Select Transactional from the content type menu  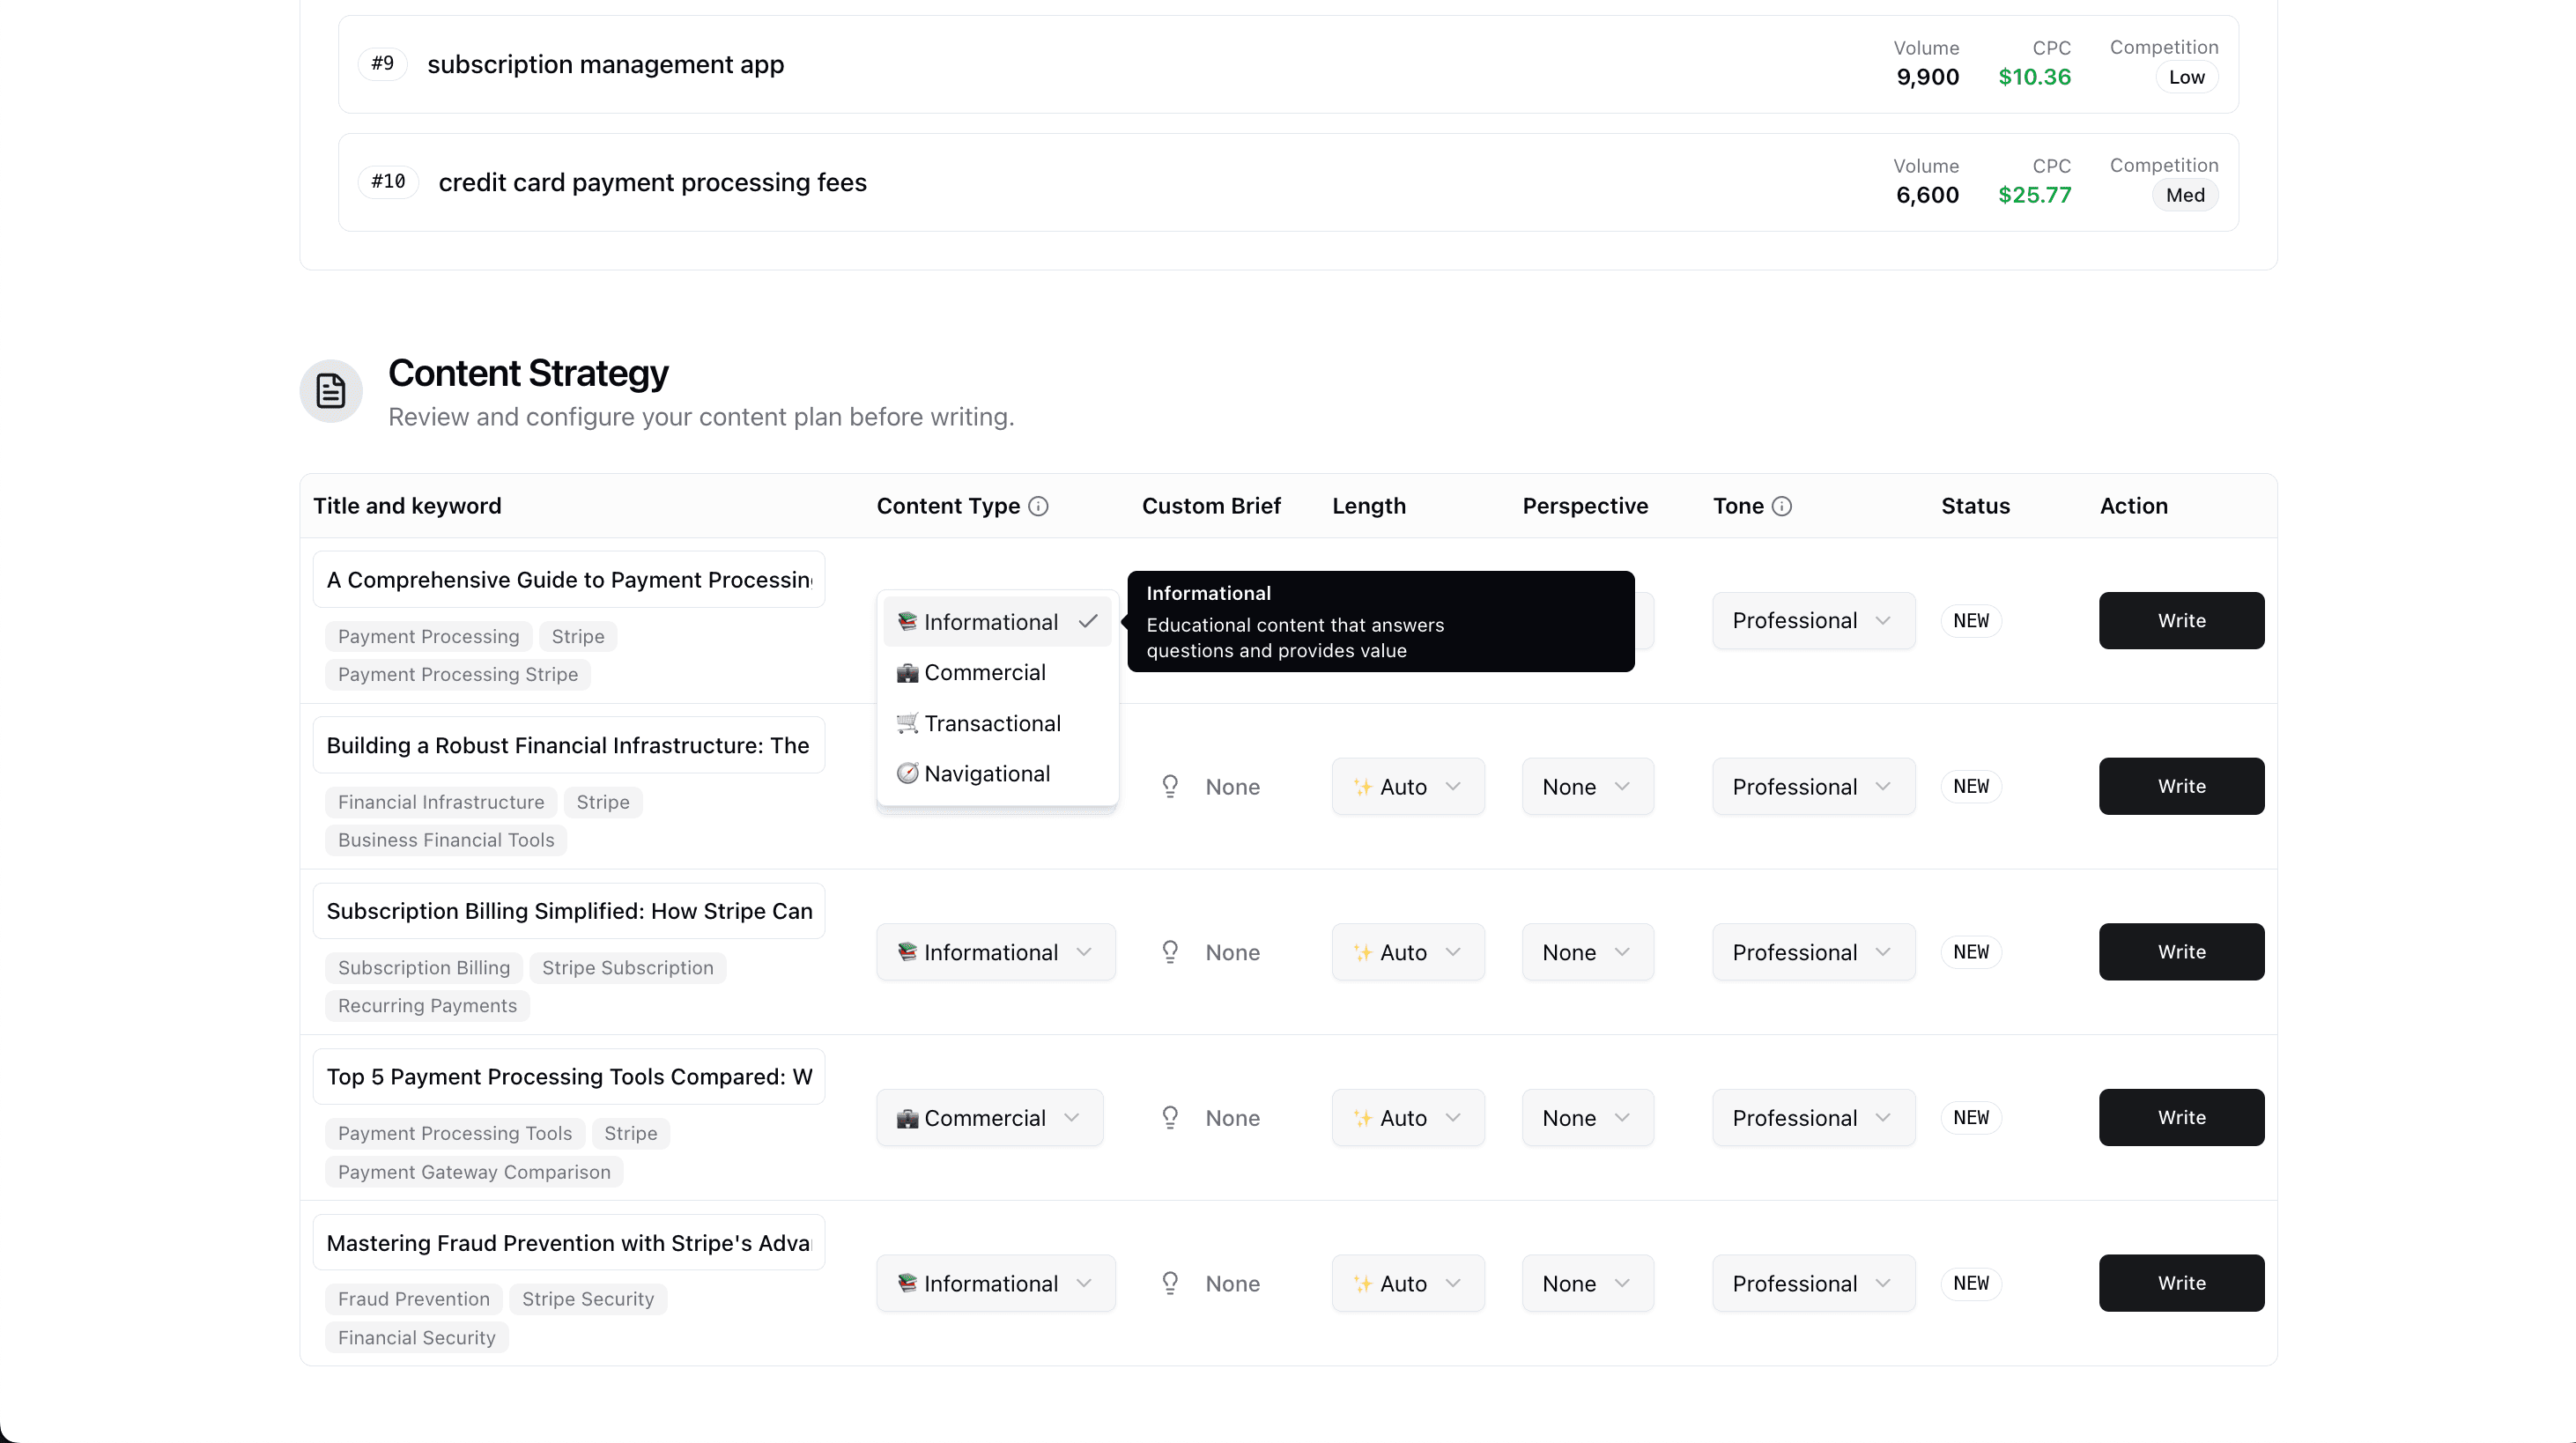[x=992, y=722]
